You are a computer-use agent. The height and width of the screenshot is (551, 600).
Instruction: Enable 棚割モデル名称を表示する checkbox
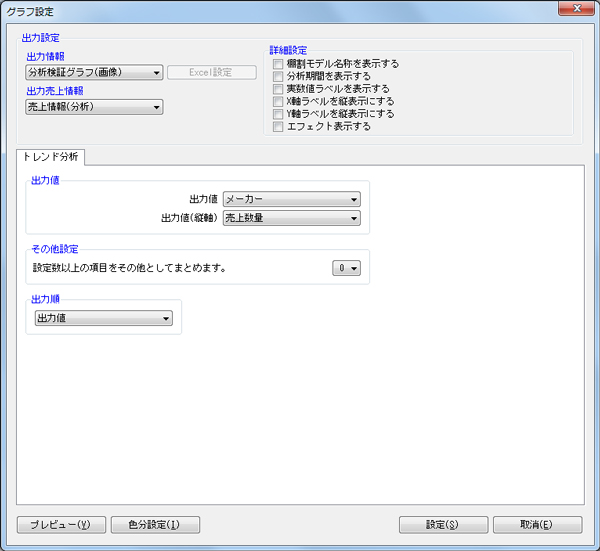click(x=278, y=64)
